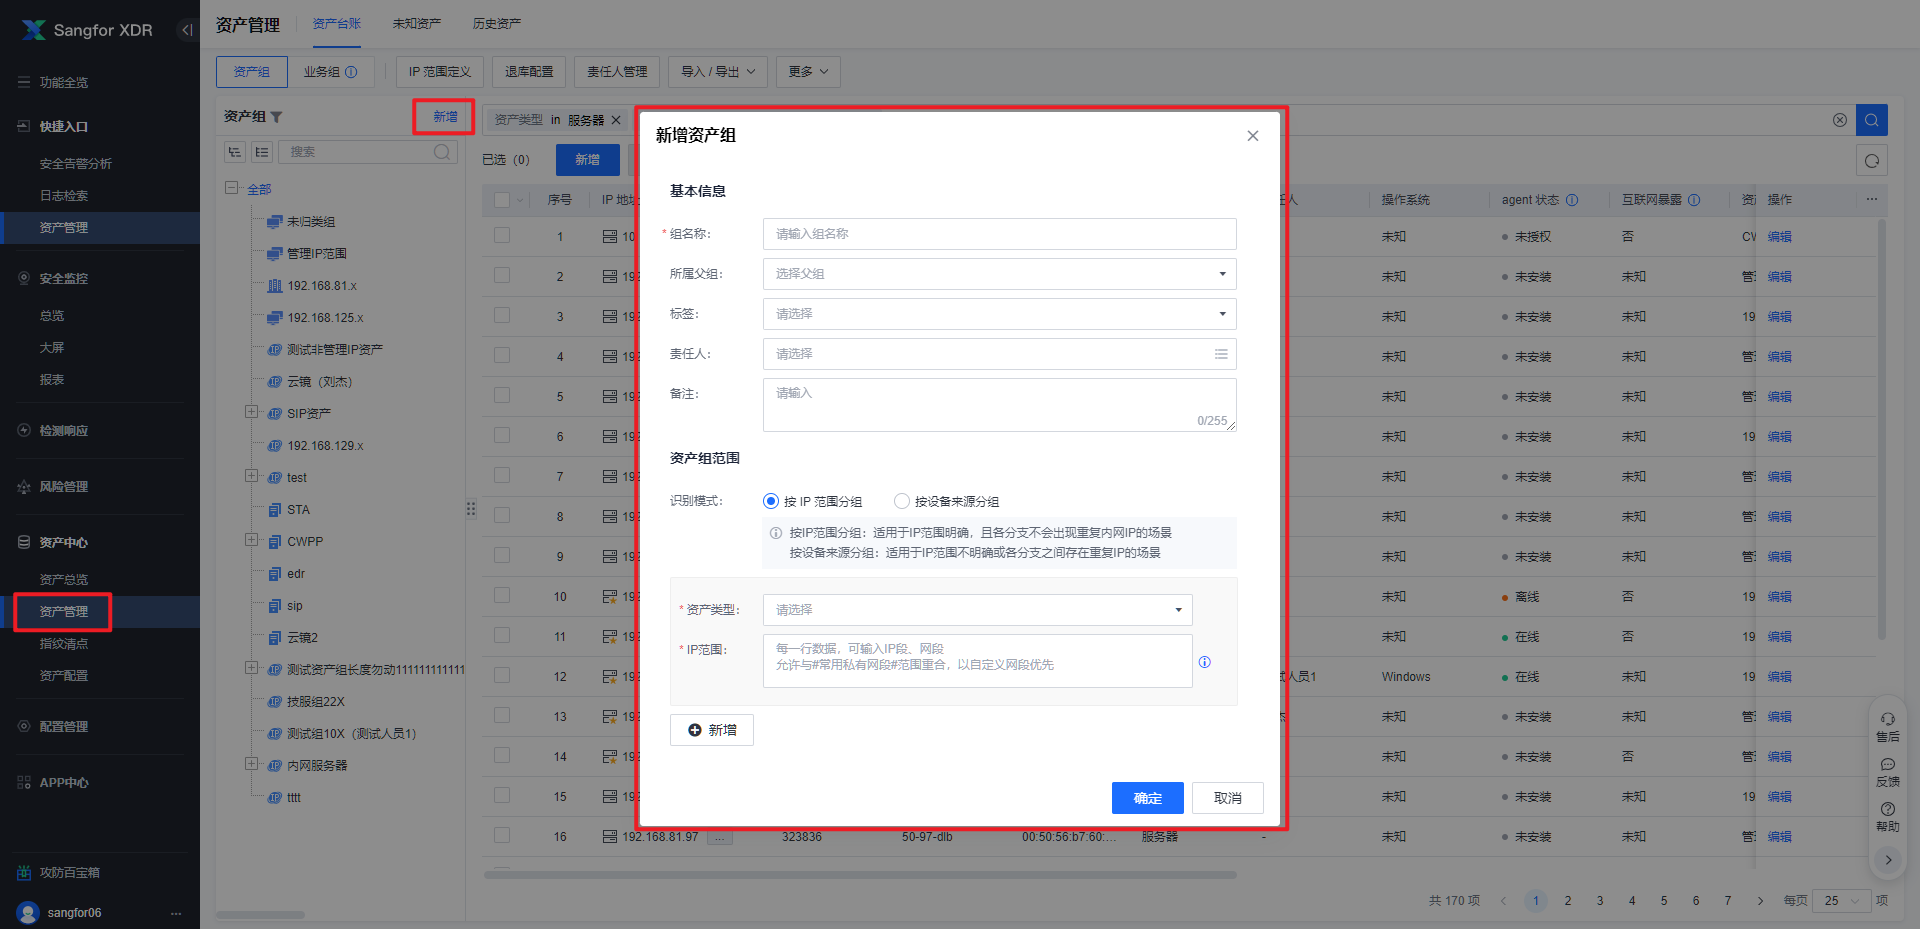Click the blue search magnifier button

(x=1871, y=120)
